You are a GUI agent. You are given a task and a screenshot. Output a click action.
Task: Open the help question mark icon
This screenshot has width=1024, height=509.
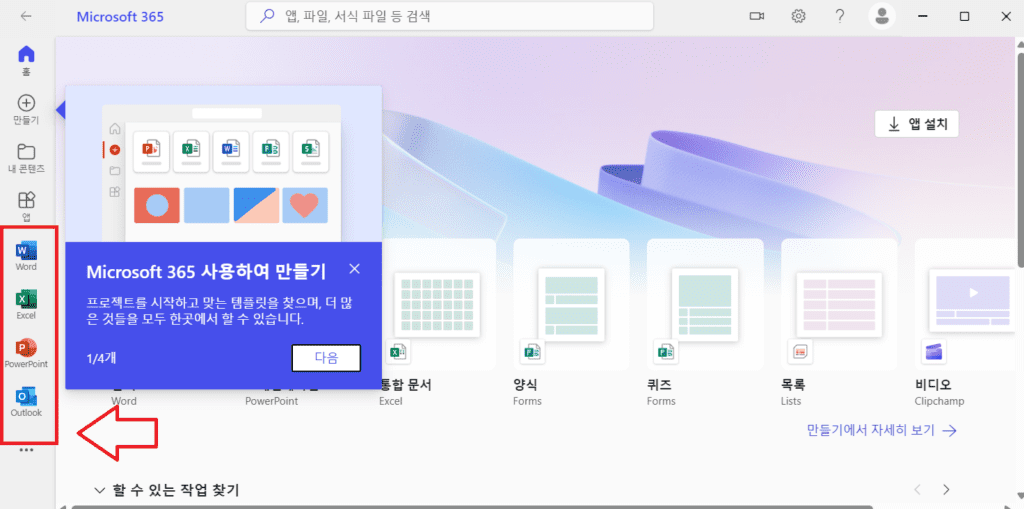pos(840,16)
